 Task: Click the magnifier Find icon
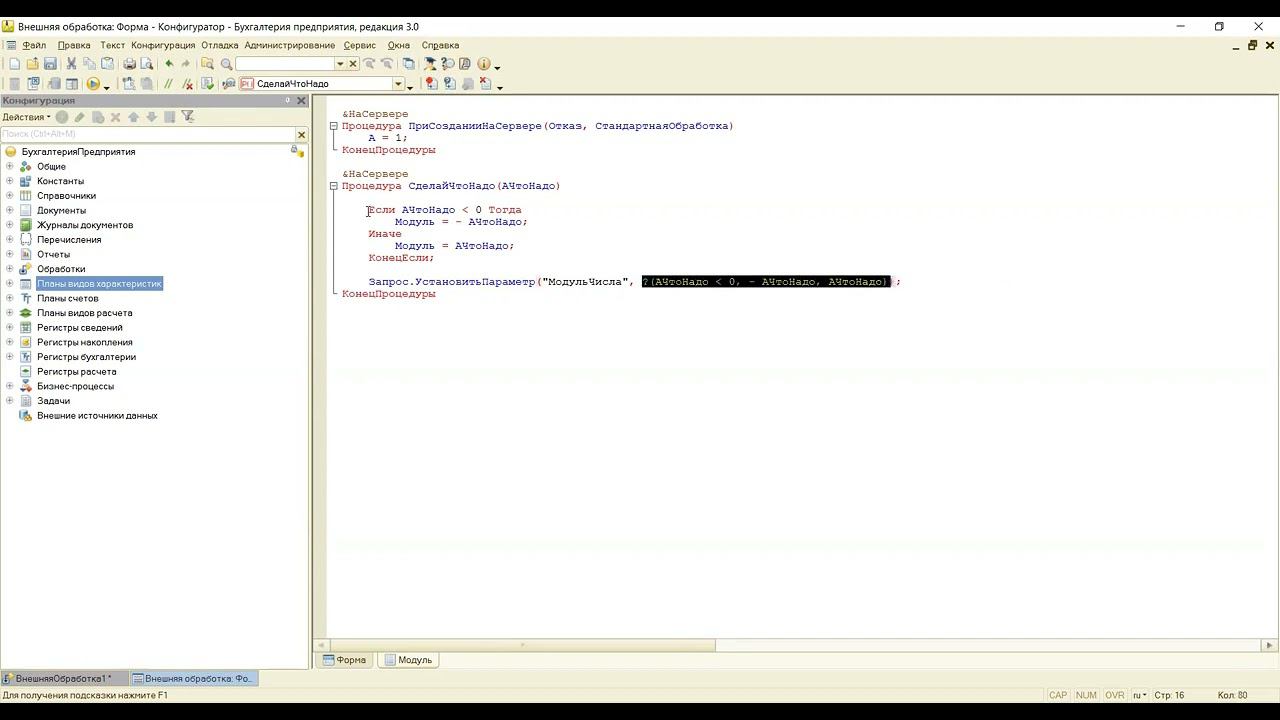226,64
